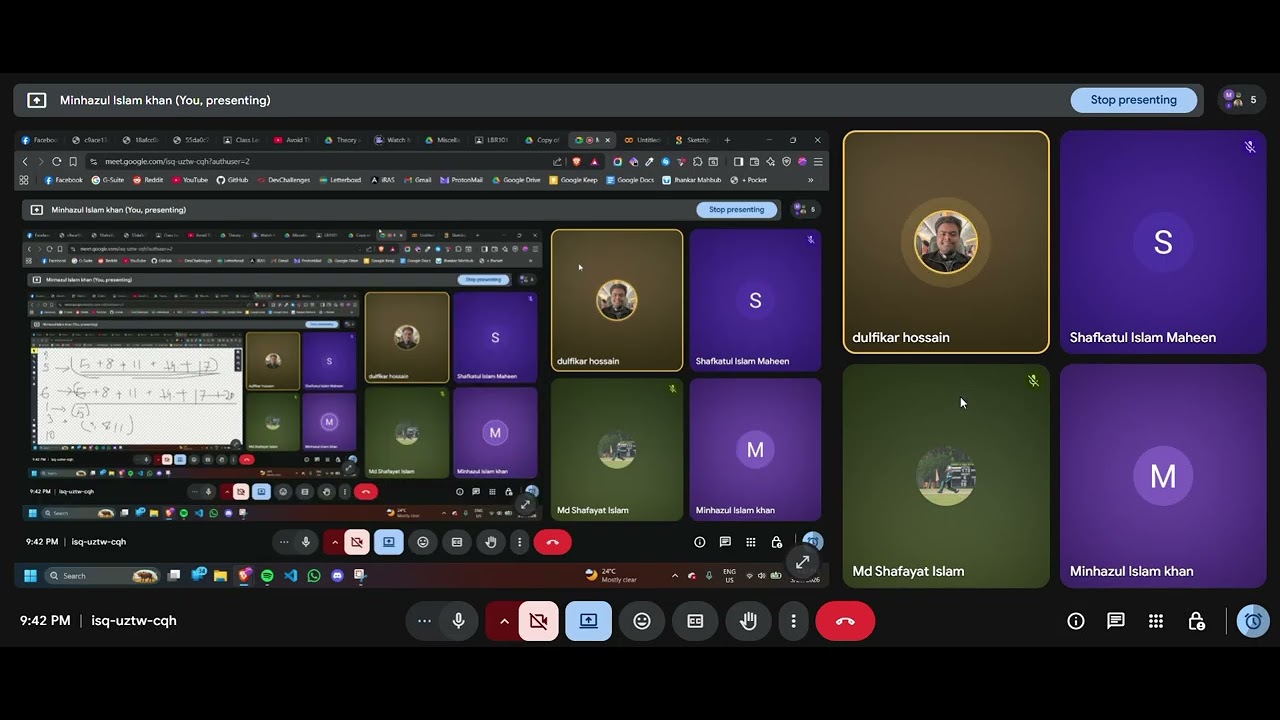Select the largest Shafkatul Islam Maheen tile
1280x720 pixels.
click(x=1163, y=242)
